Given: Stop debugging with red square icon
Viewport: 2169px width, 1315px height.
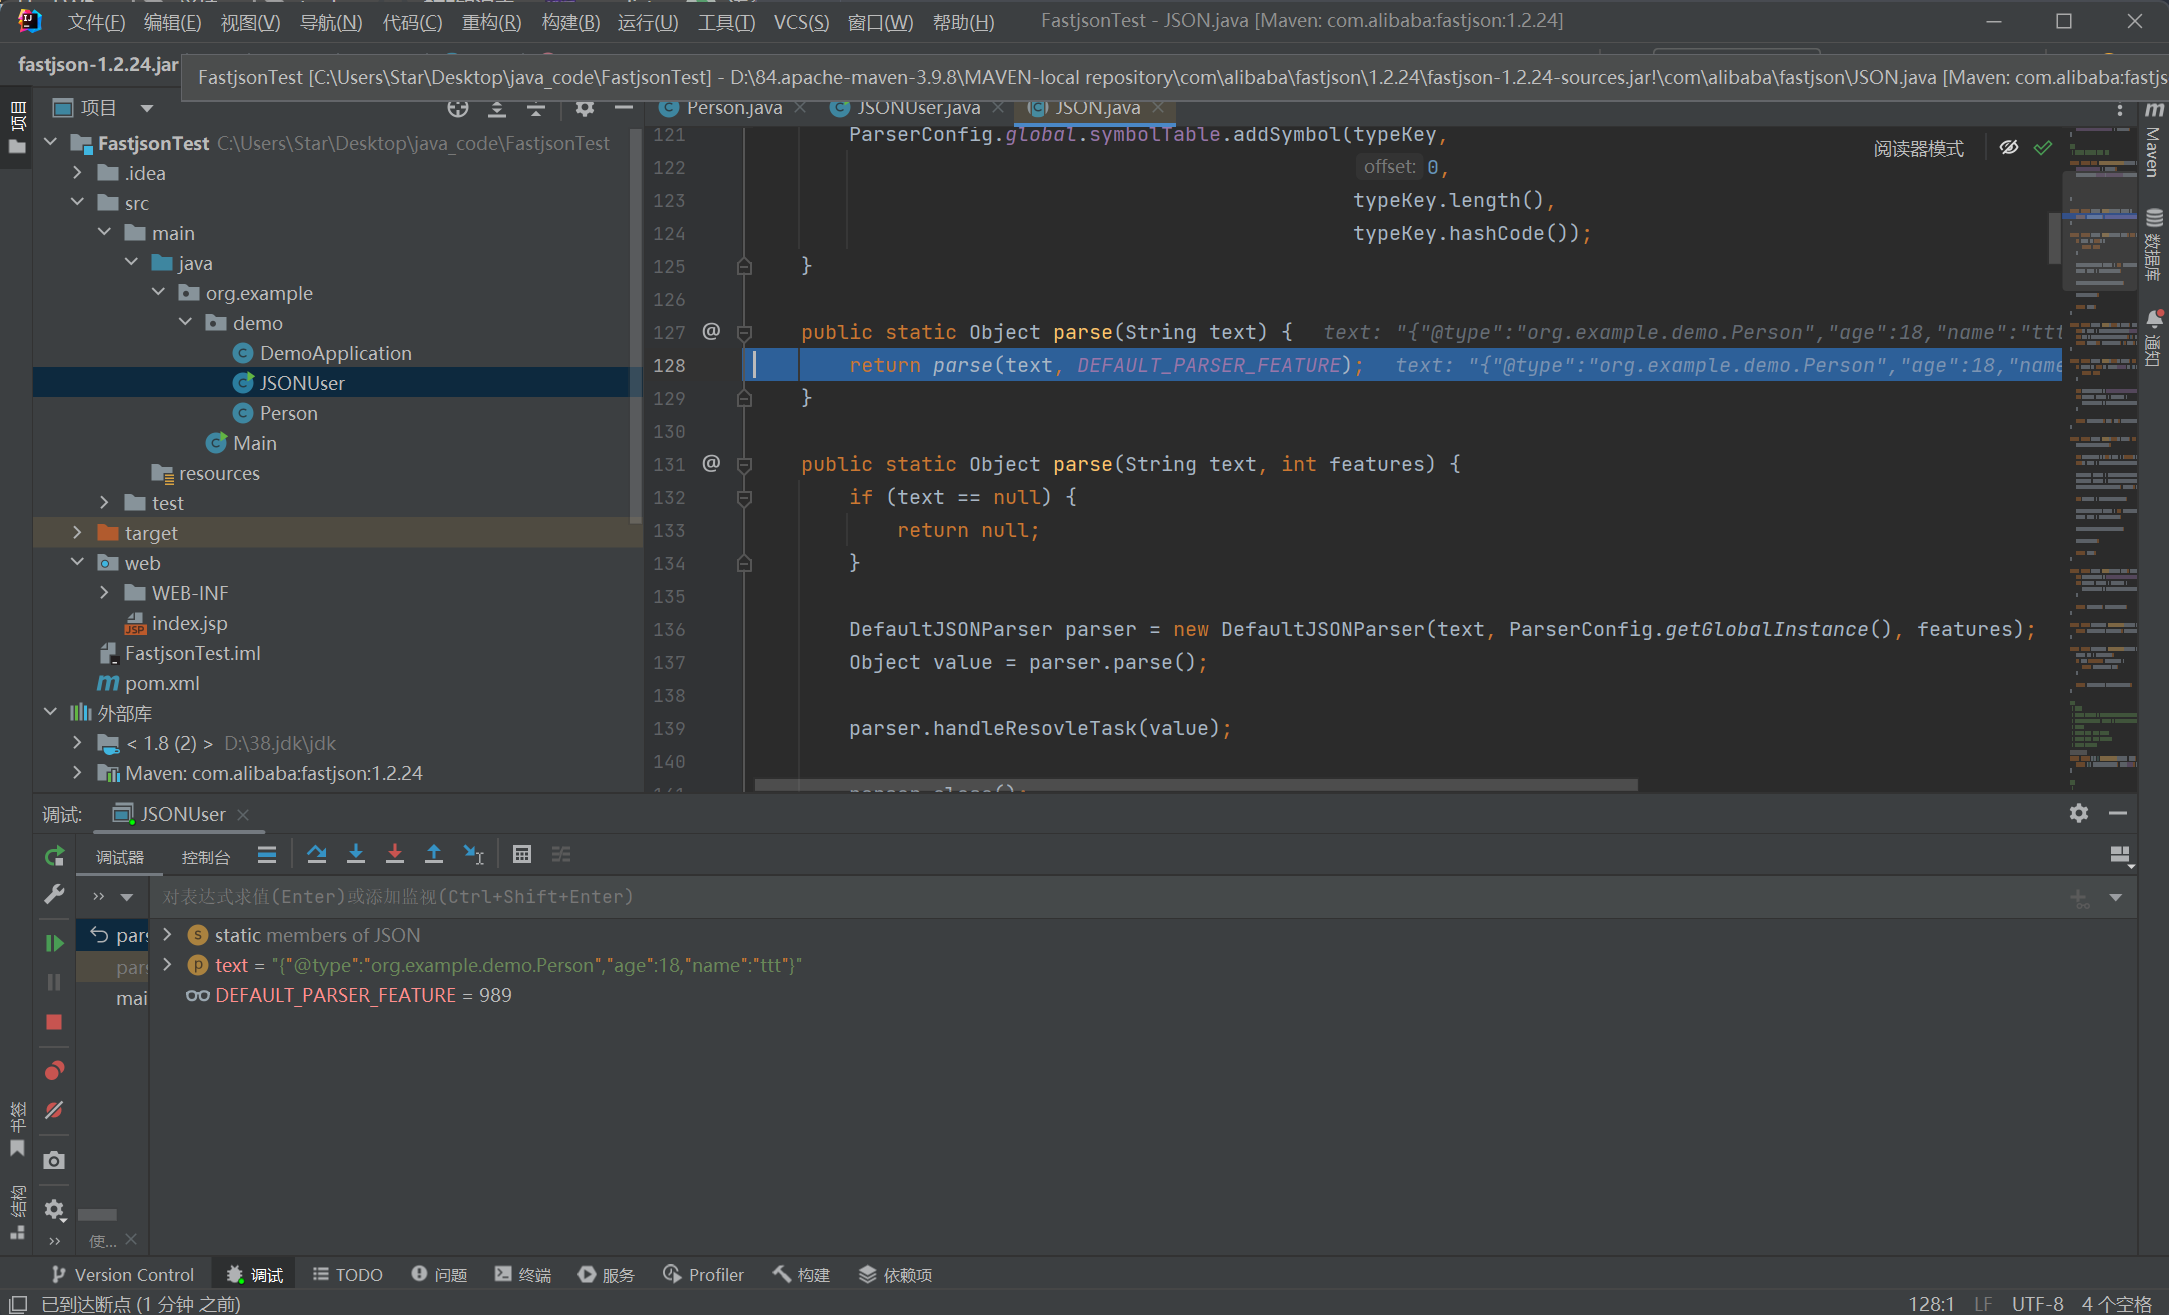Looking at the screenshot, I should point(54,1021).
